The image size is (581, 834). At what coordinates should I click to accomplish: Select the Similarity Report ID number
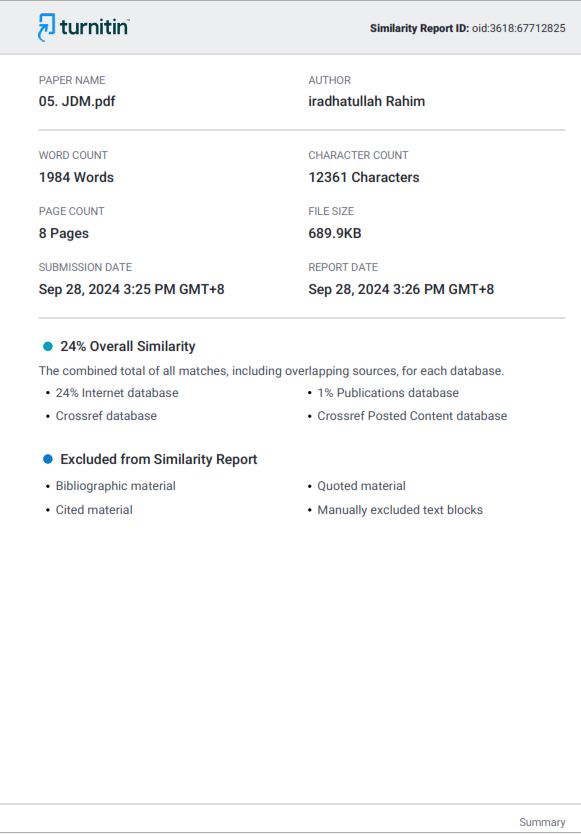pyautogui.click(x=518, y=28)
